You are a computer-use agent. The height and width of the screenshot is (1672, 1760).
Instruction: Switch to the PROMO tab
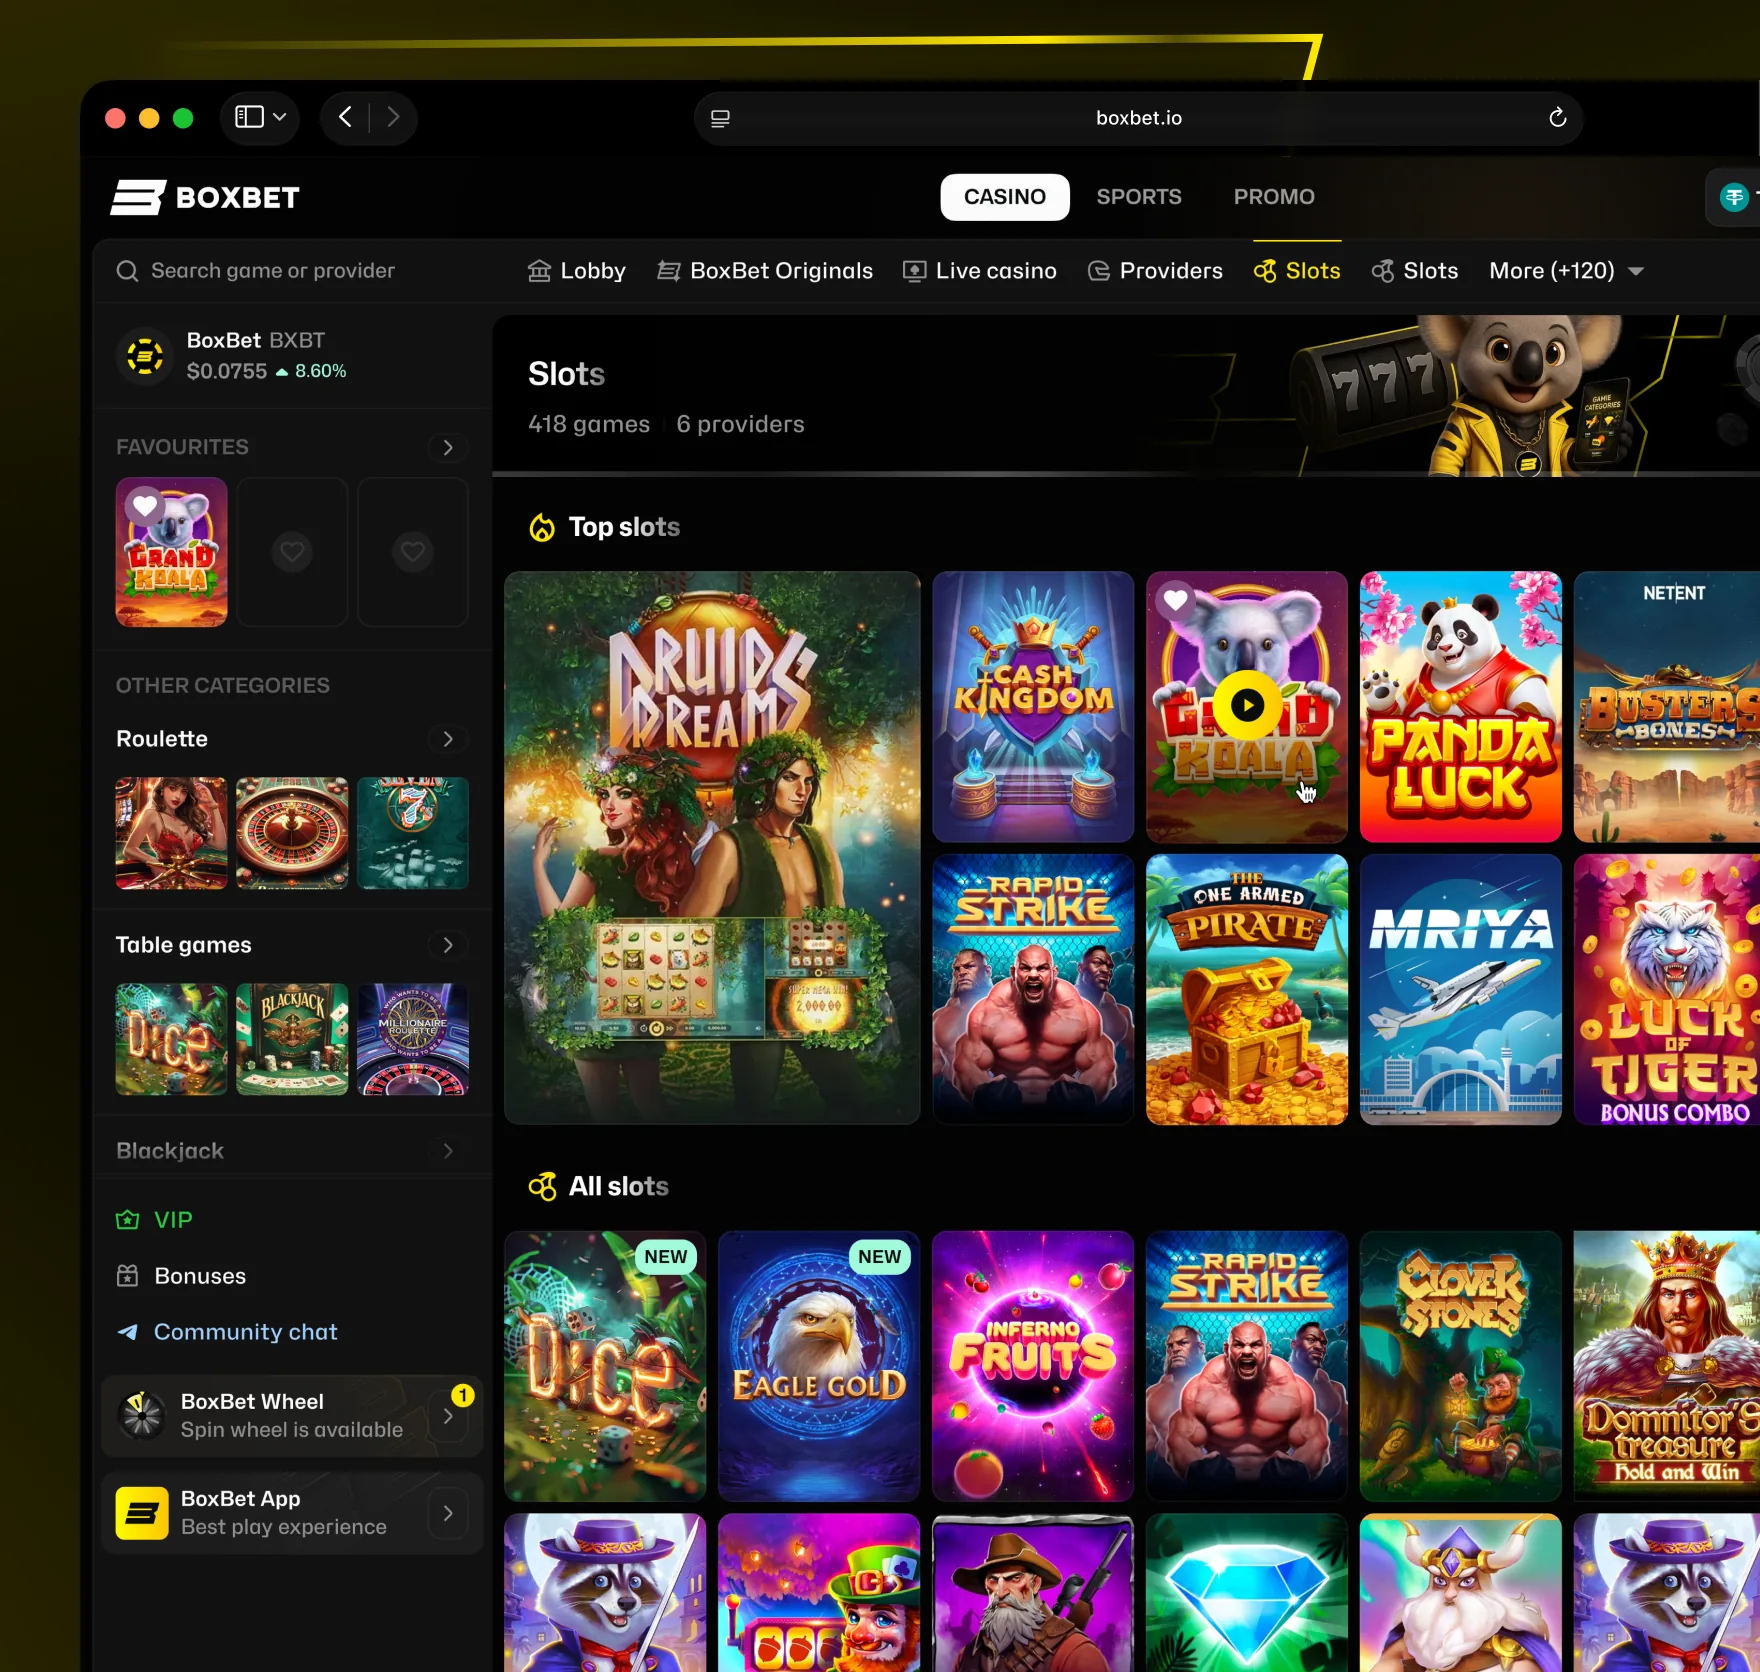pyautogui.click(x=1274, y=197)
